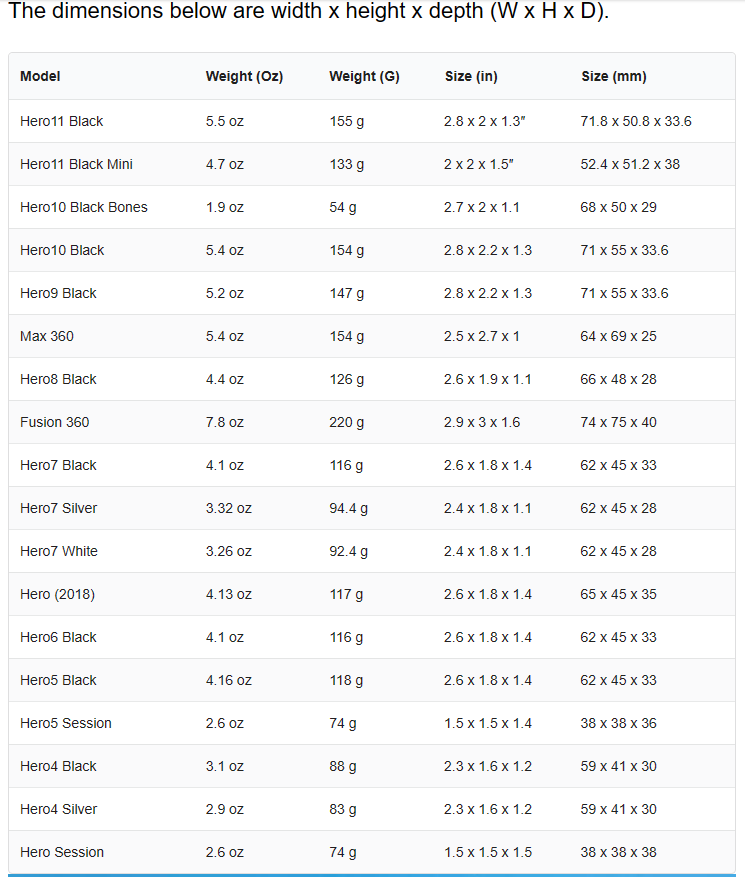The image size is (745, 877).
Task: Click the 71.8 x 50.8 x 33.6 size cell
Action: (x=636, y=121)
